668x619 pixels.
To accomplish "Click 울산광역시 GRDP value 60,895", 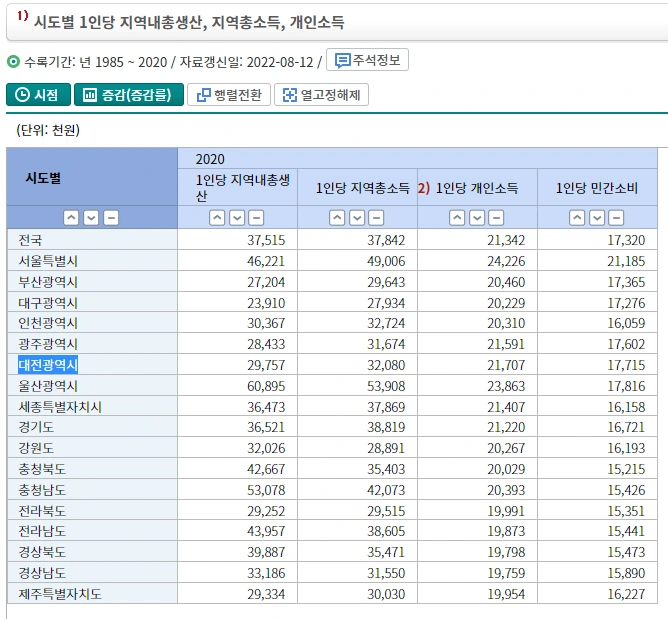I will pos(266,386).
